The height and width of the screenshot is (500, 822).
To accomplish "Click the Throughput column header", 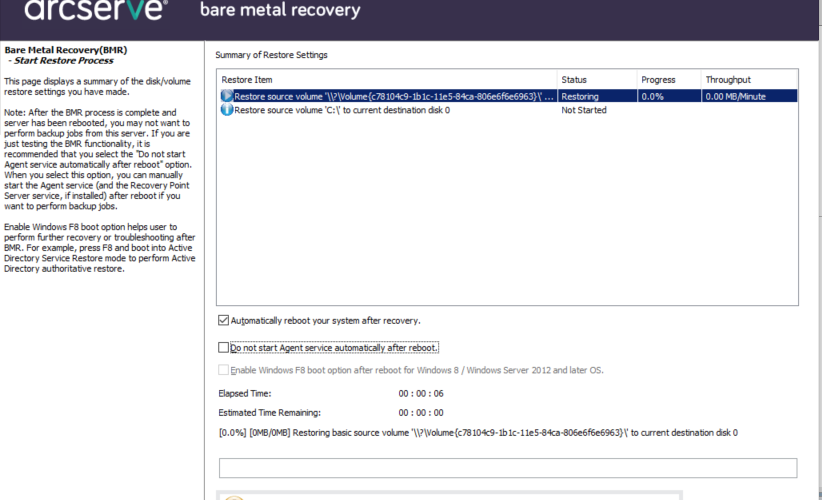I will [x=749, y=80].
